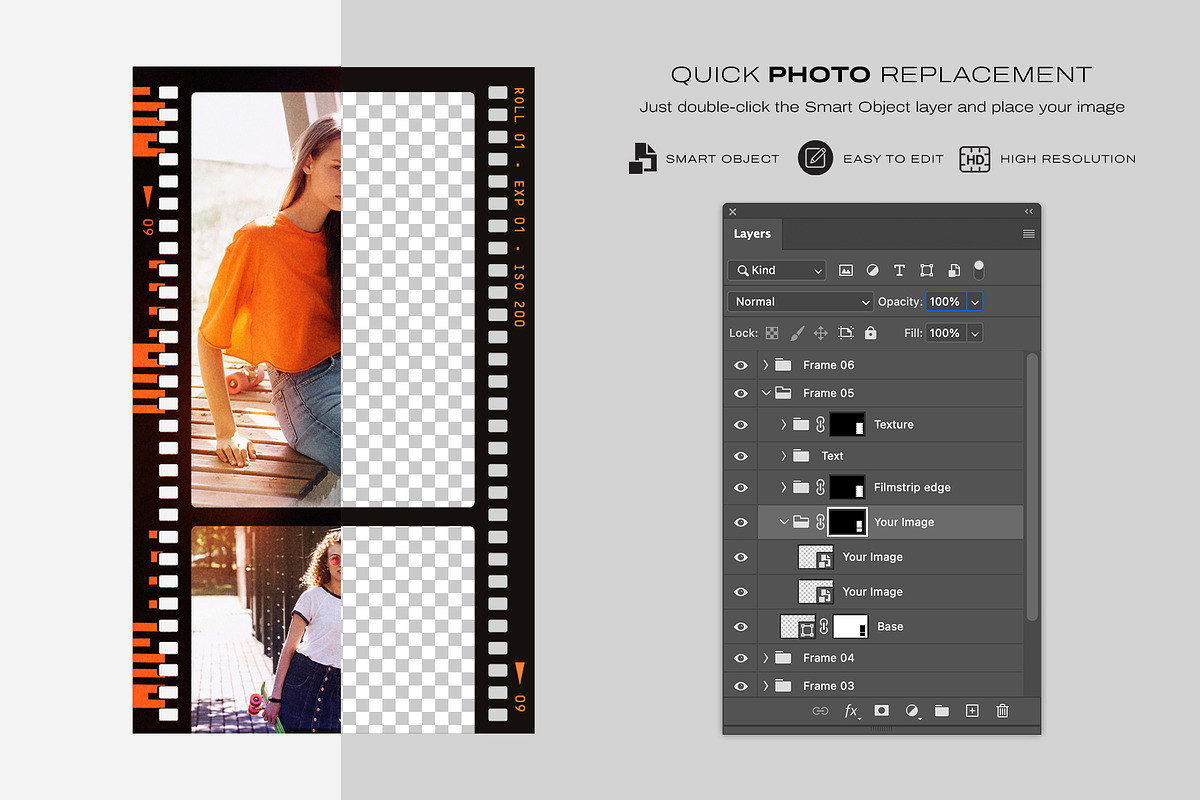Create new fill or adjustment layer icon
This screenshot has width=1200, height=800.
(912, 711)
